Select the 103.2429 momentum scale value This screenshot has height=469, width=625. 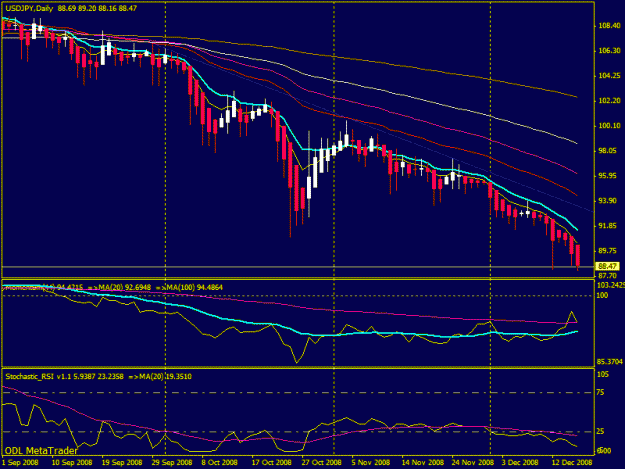[610, 285]
